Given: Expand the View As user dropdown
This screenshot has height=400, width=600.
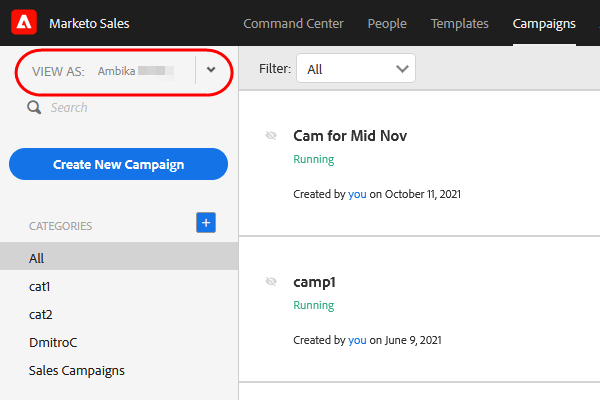Looking at the screenshot, I should tap(210, 70).
